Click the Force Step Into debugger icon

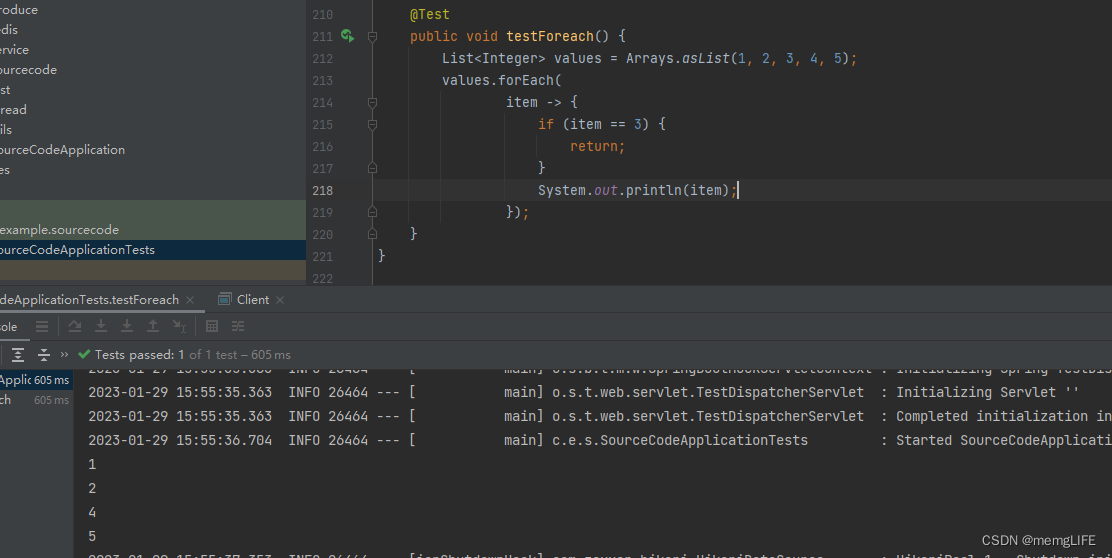(x=127, y=326)
